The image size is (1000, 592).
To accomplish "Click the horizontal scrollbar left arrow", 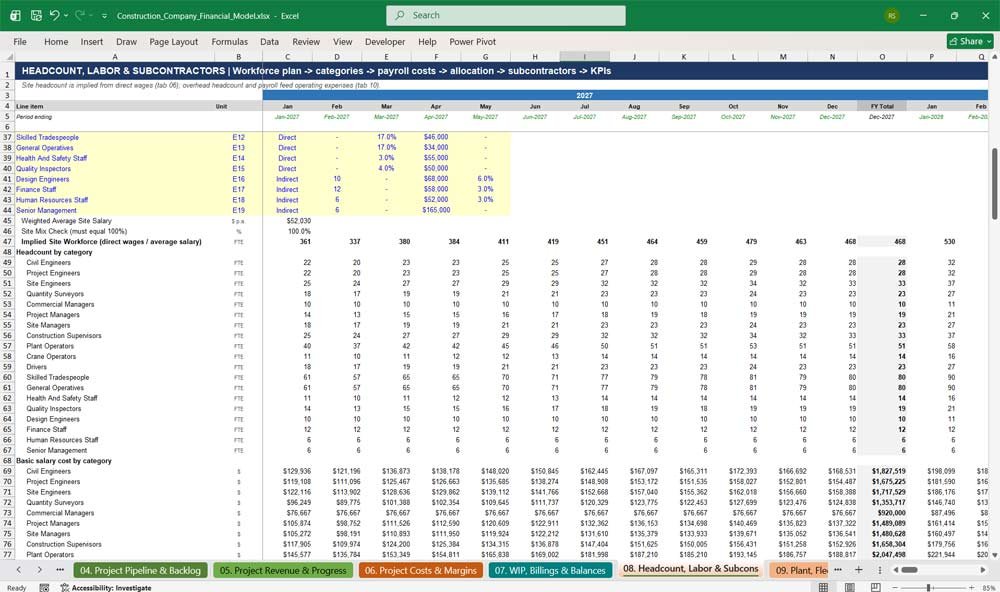I will point(895,570).
